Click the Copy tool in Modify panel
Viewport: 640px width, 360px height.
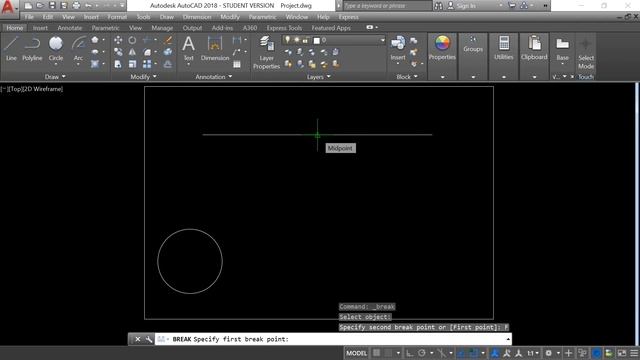point(118,52)
